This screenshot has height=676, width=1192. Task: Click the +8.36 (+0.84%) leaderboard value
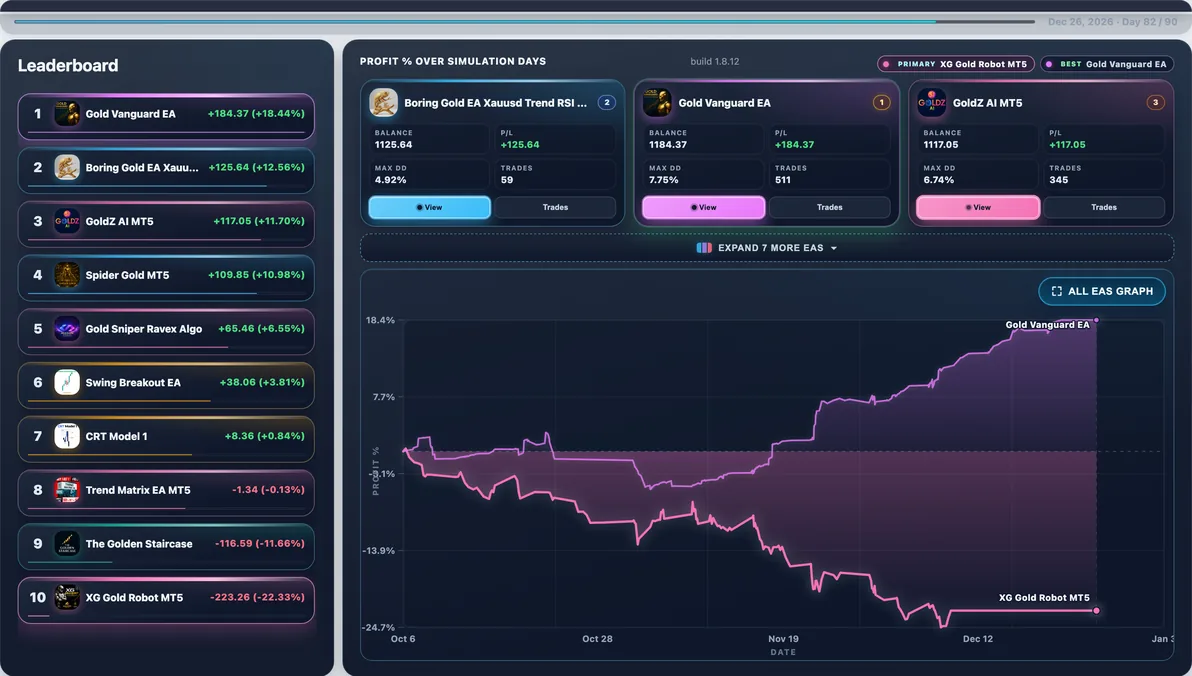pyautogui.click(x=265, y=436)
